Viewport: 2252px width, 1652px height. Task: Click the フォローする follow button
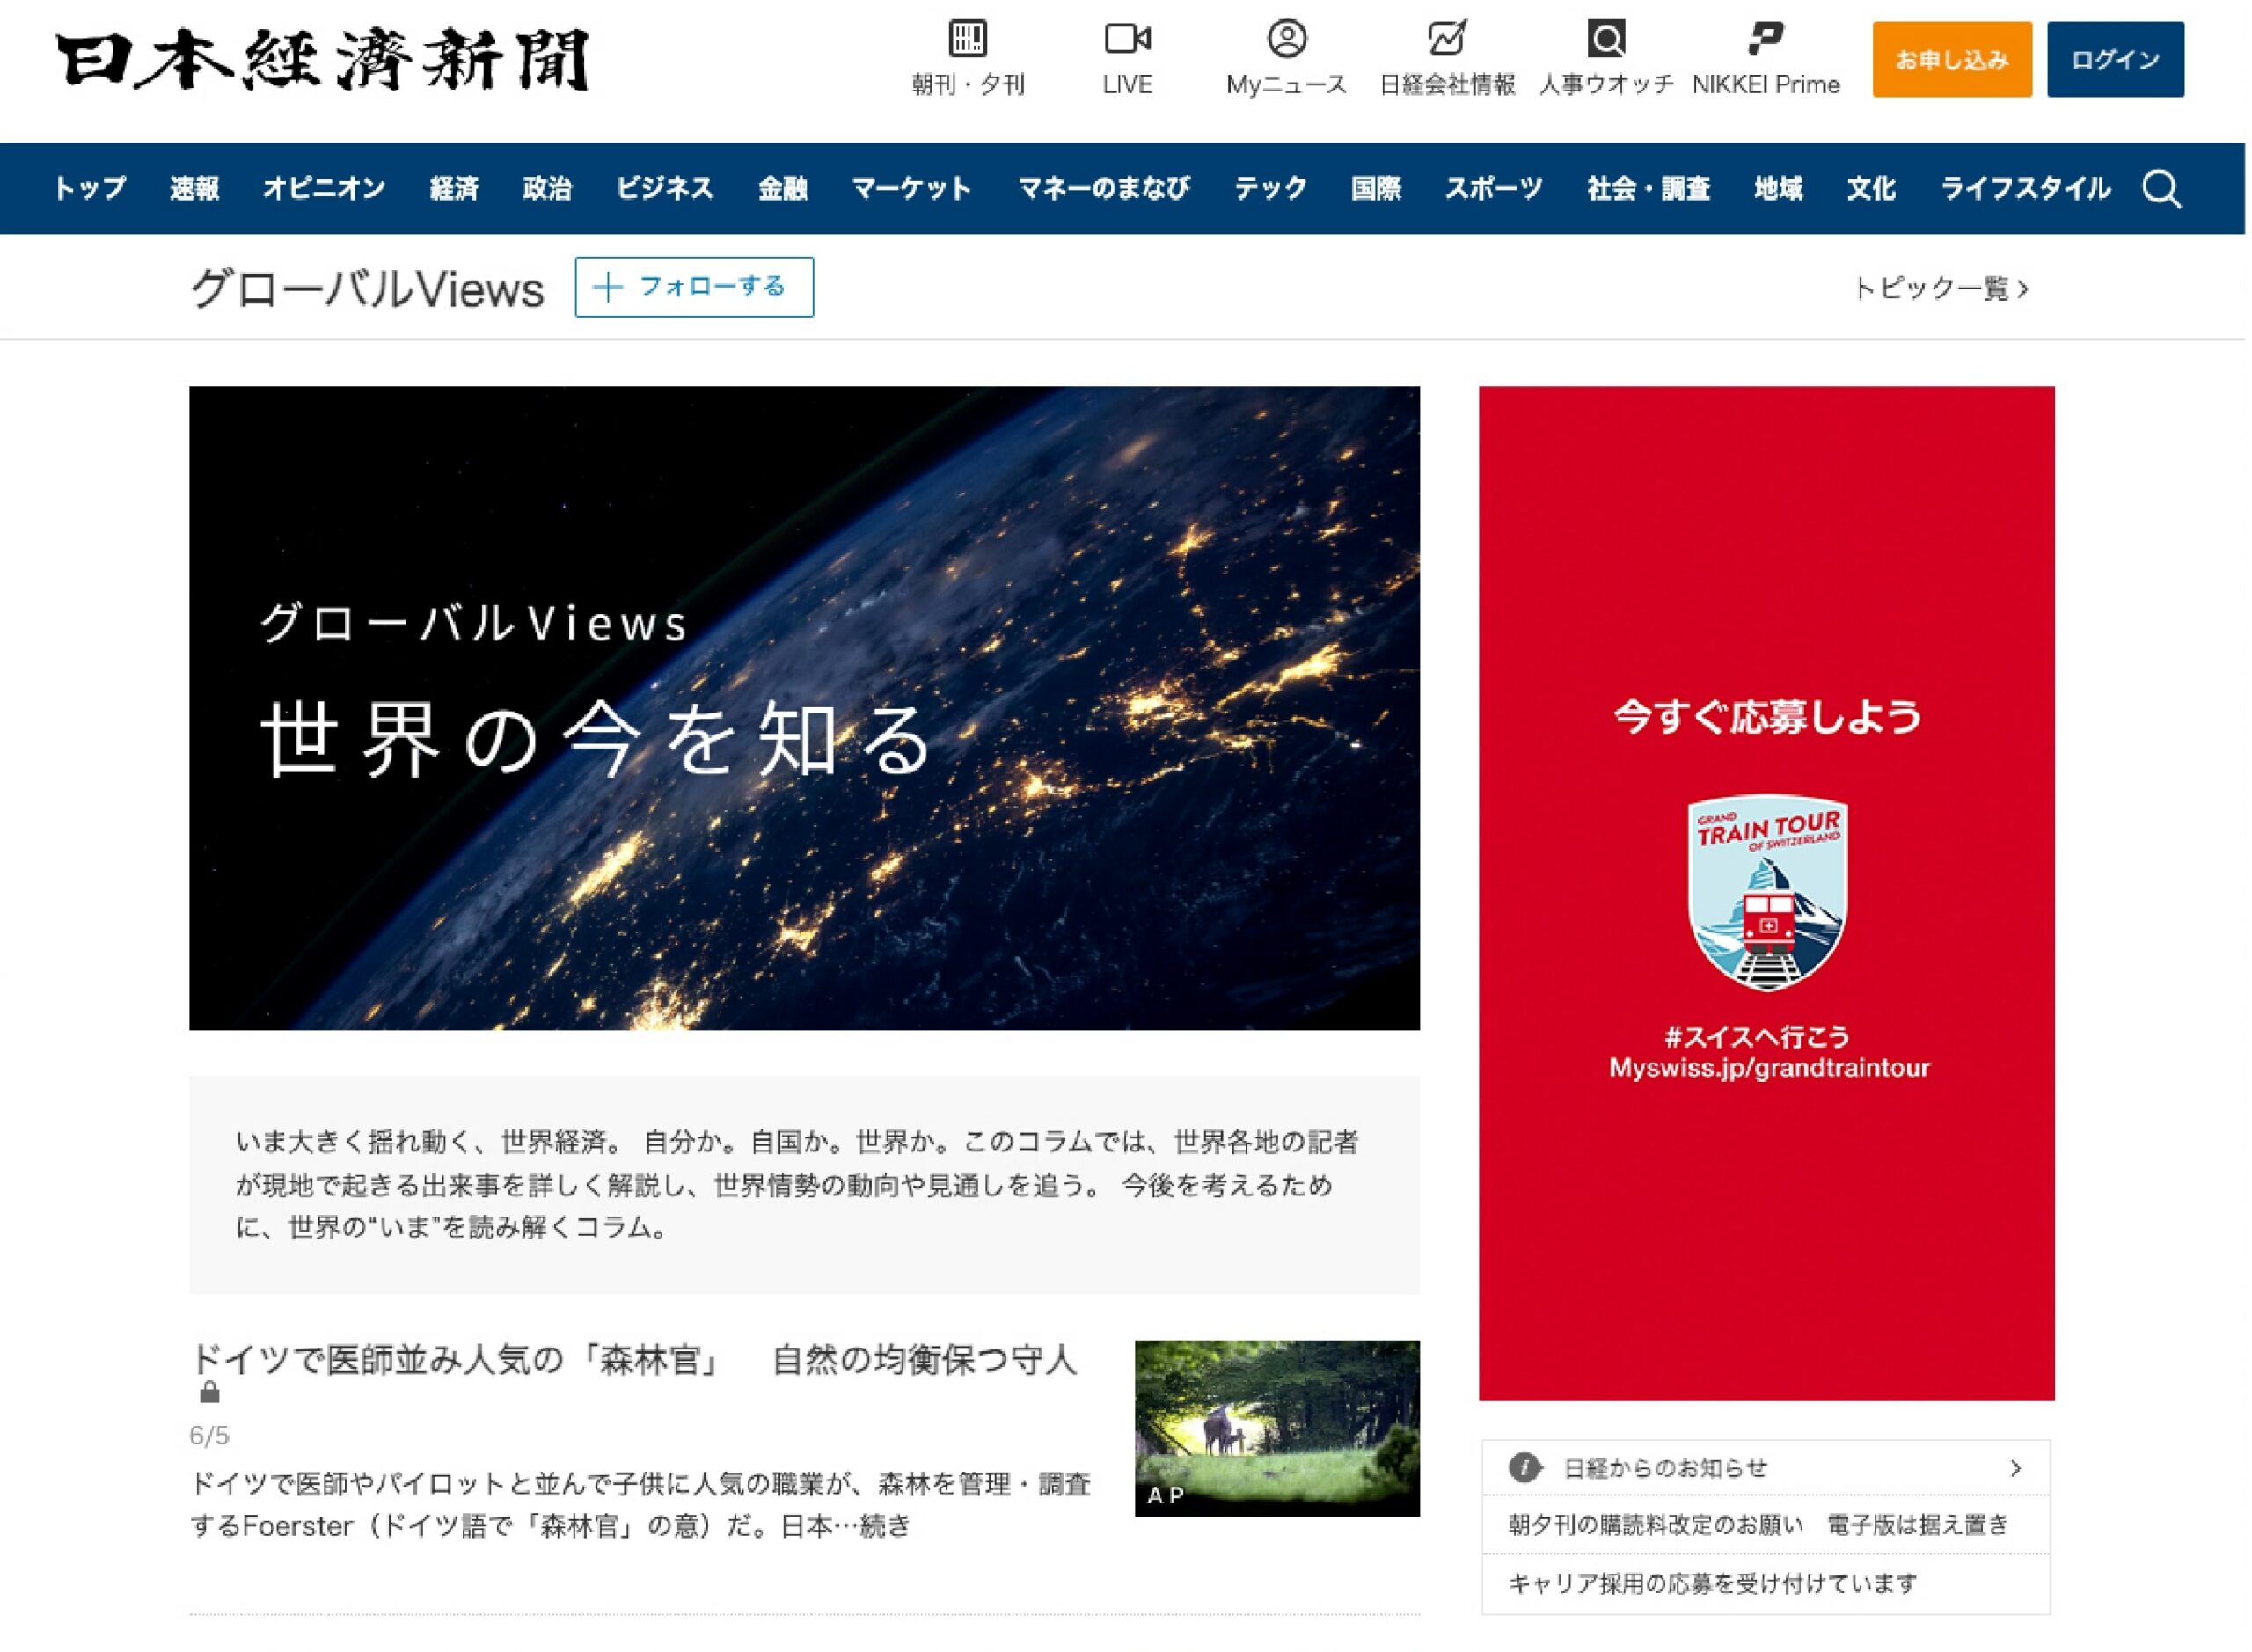[694, 287]
